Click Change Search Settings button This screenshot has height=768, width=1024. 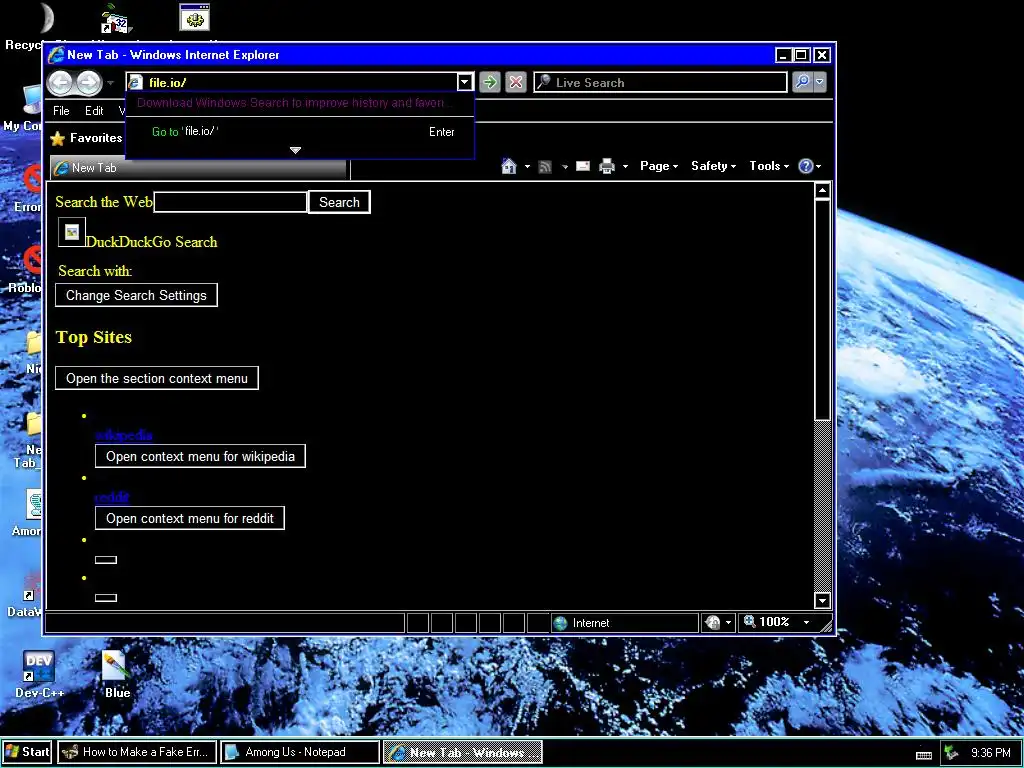pos(136,295)
